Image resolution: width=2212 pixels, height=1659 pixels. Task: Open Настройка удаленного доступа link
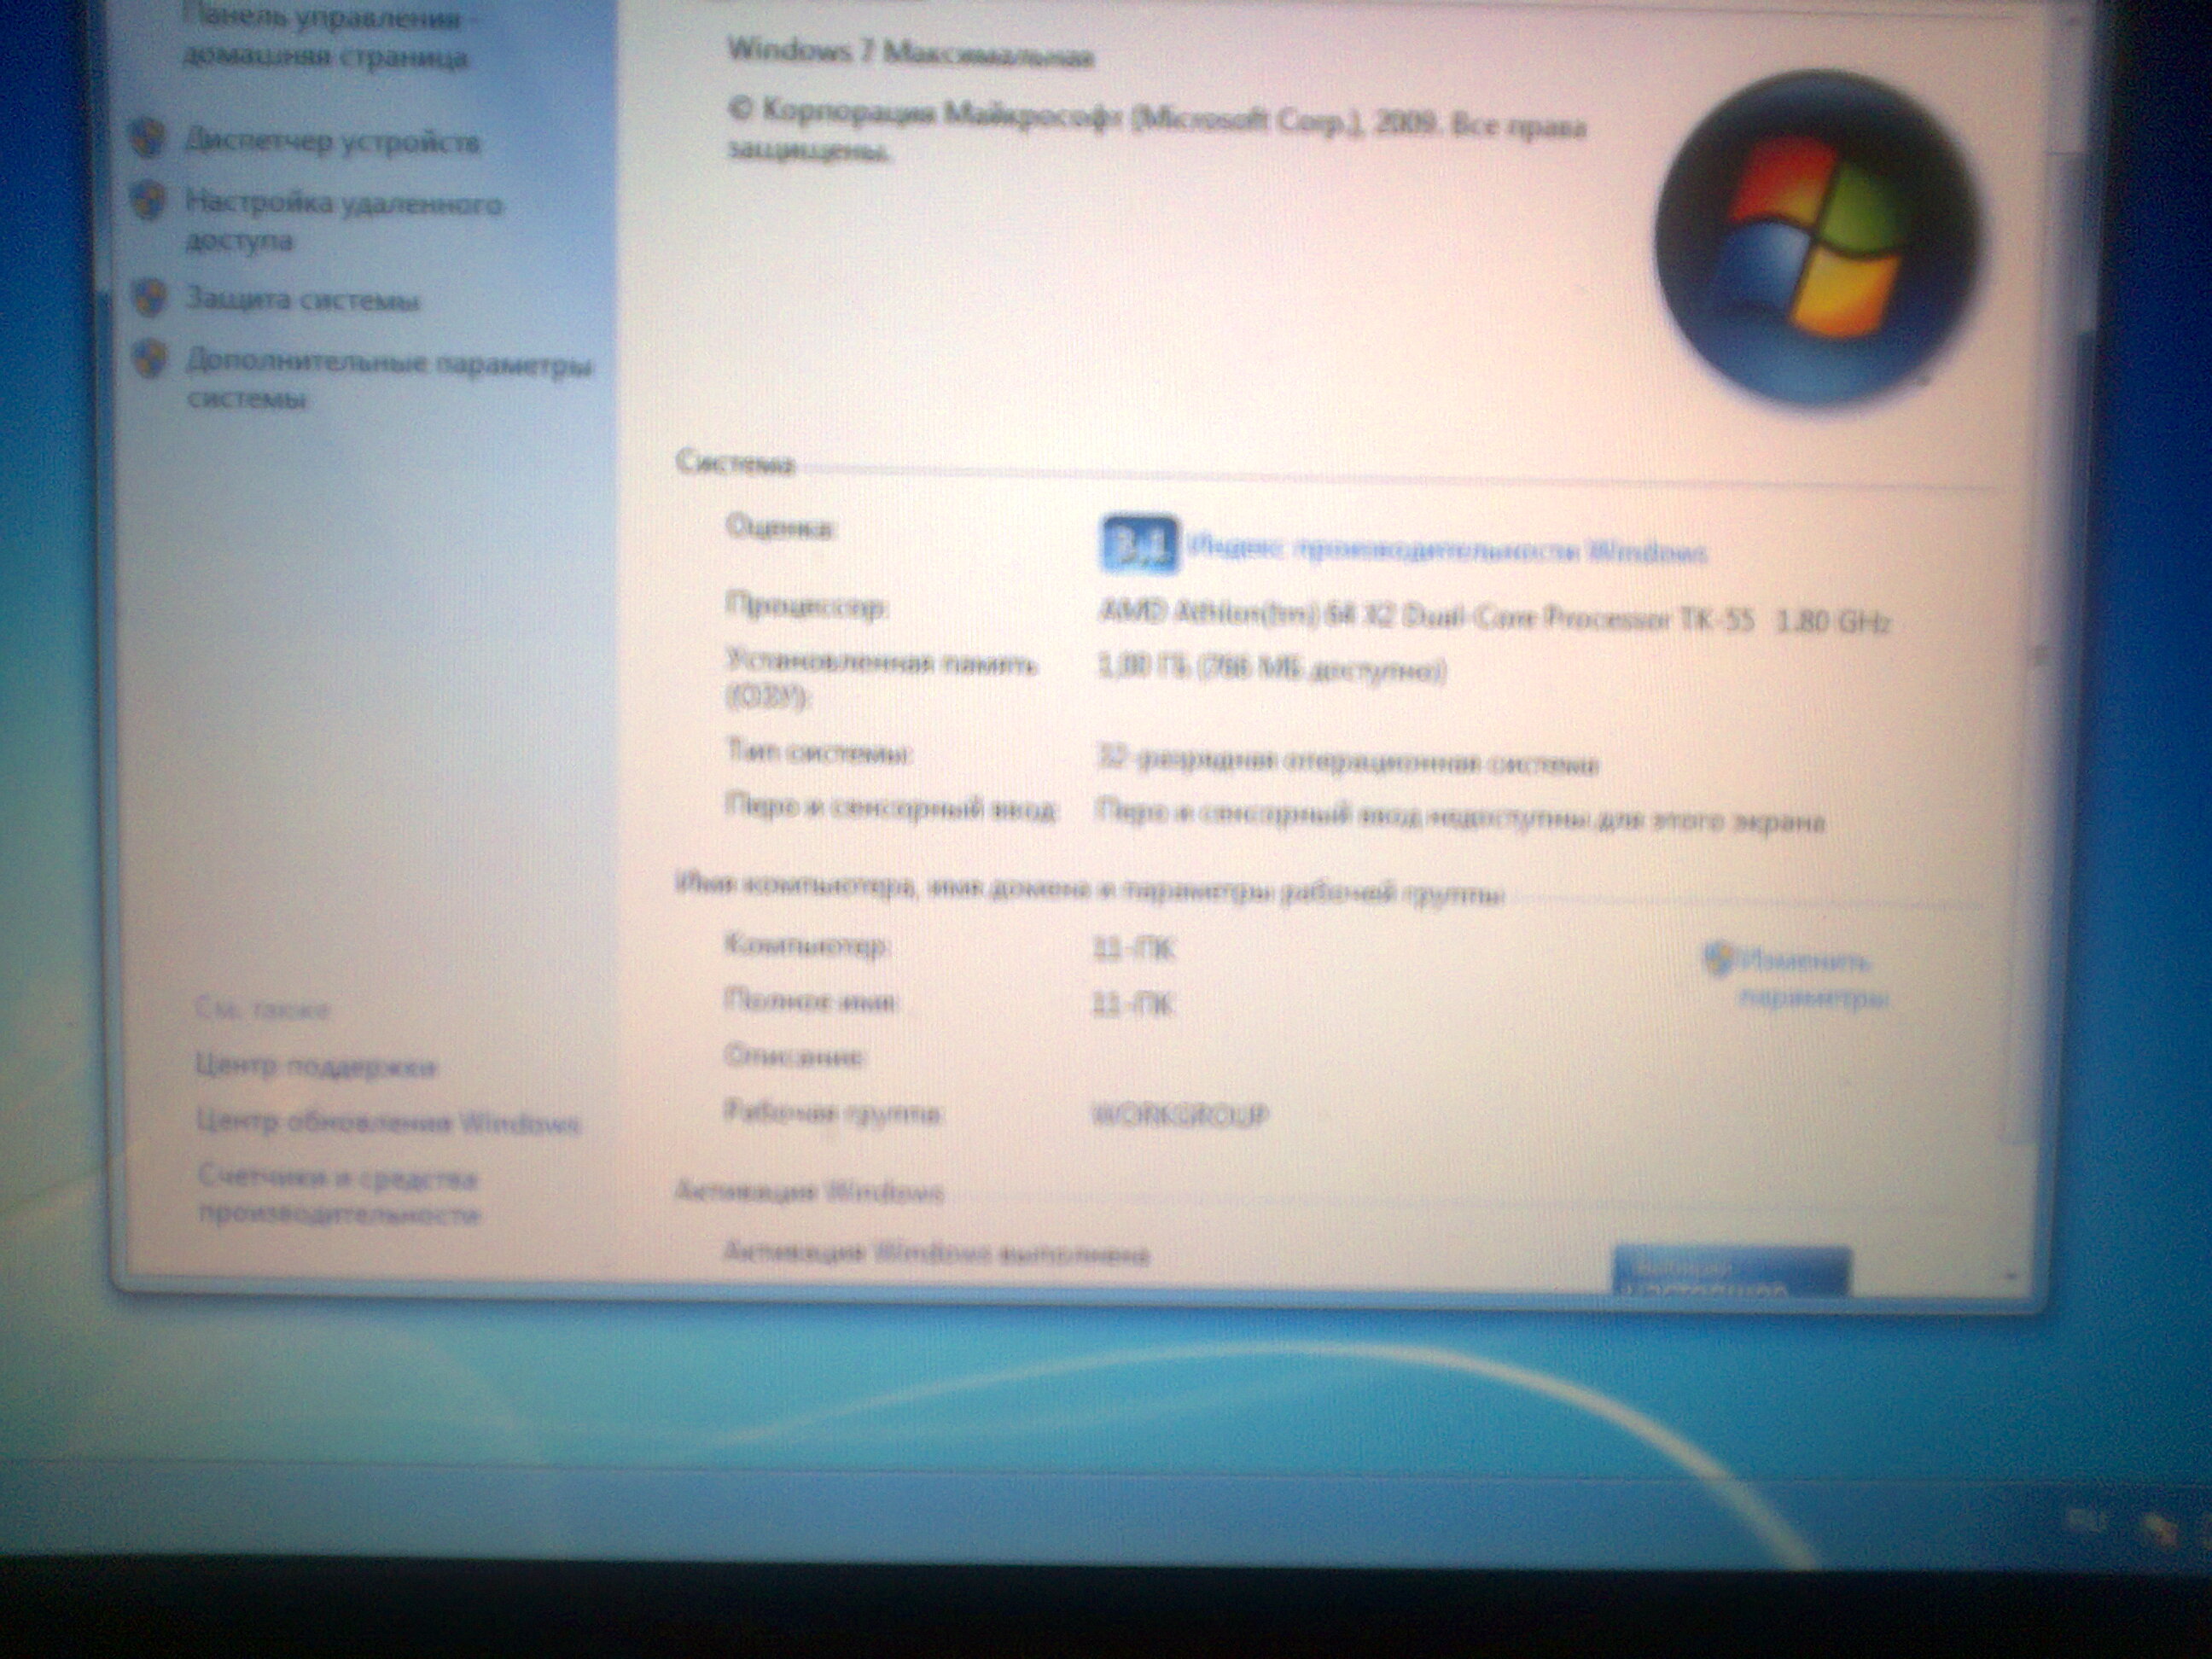pos(343,221)
